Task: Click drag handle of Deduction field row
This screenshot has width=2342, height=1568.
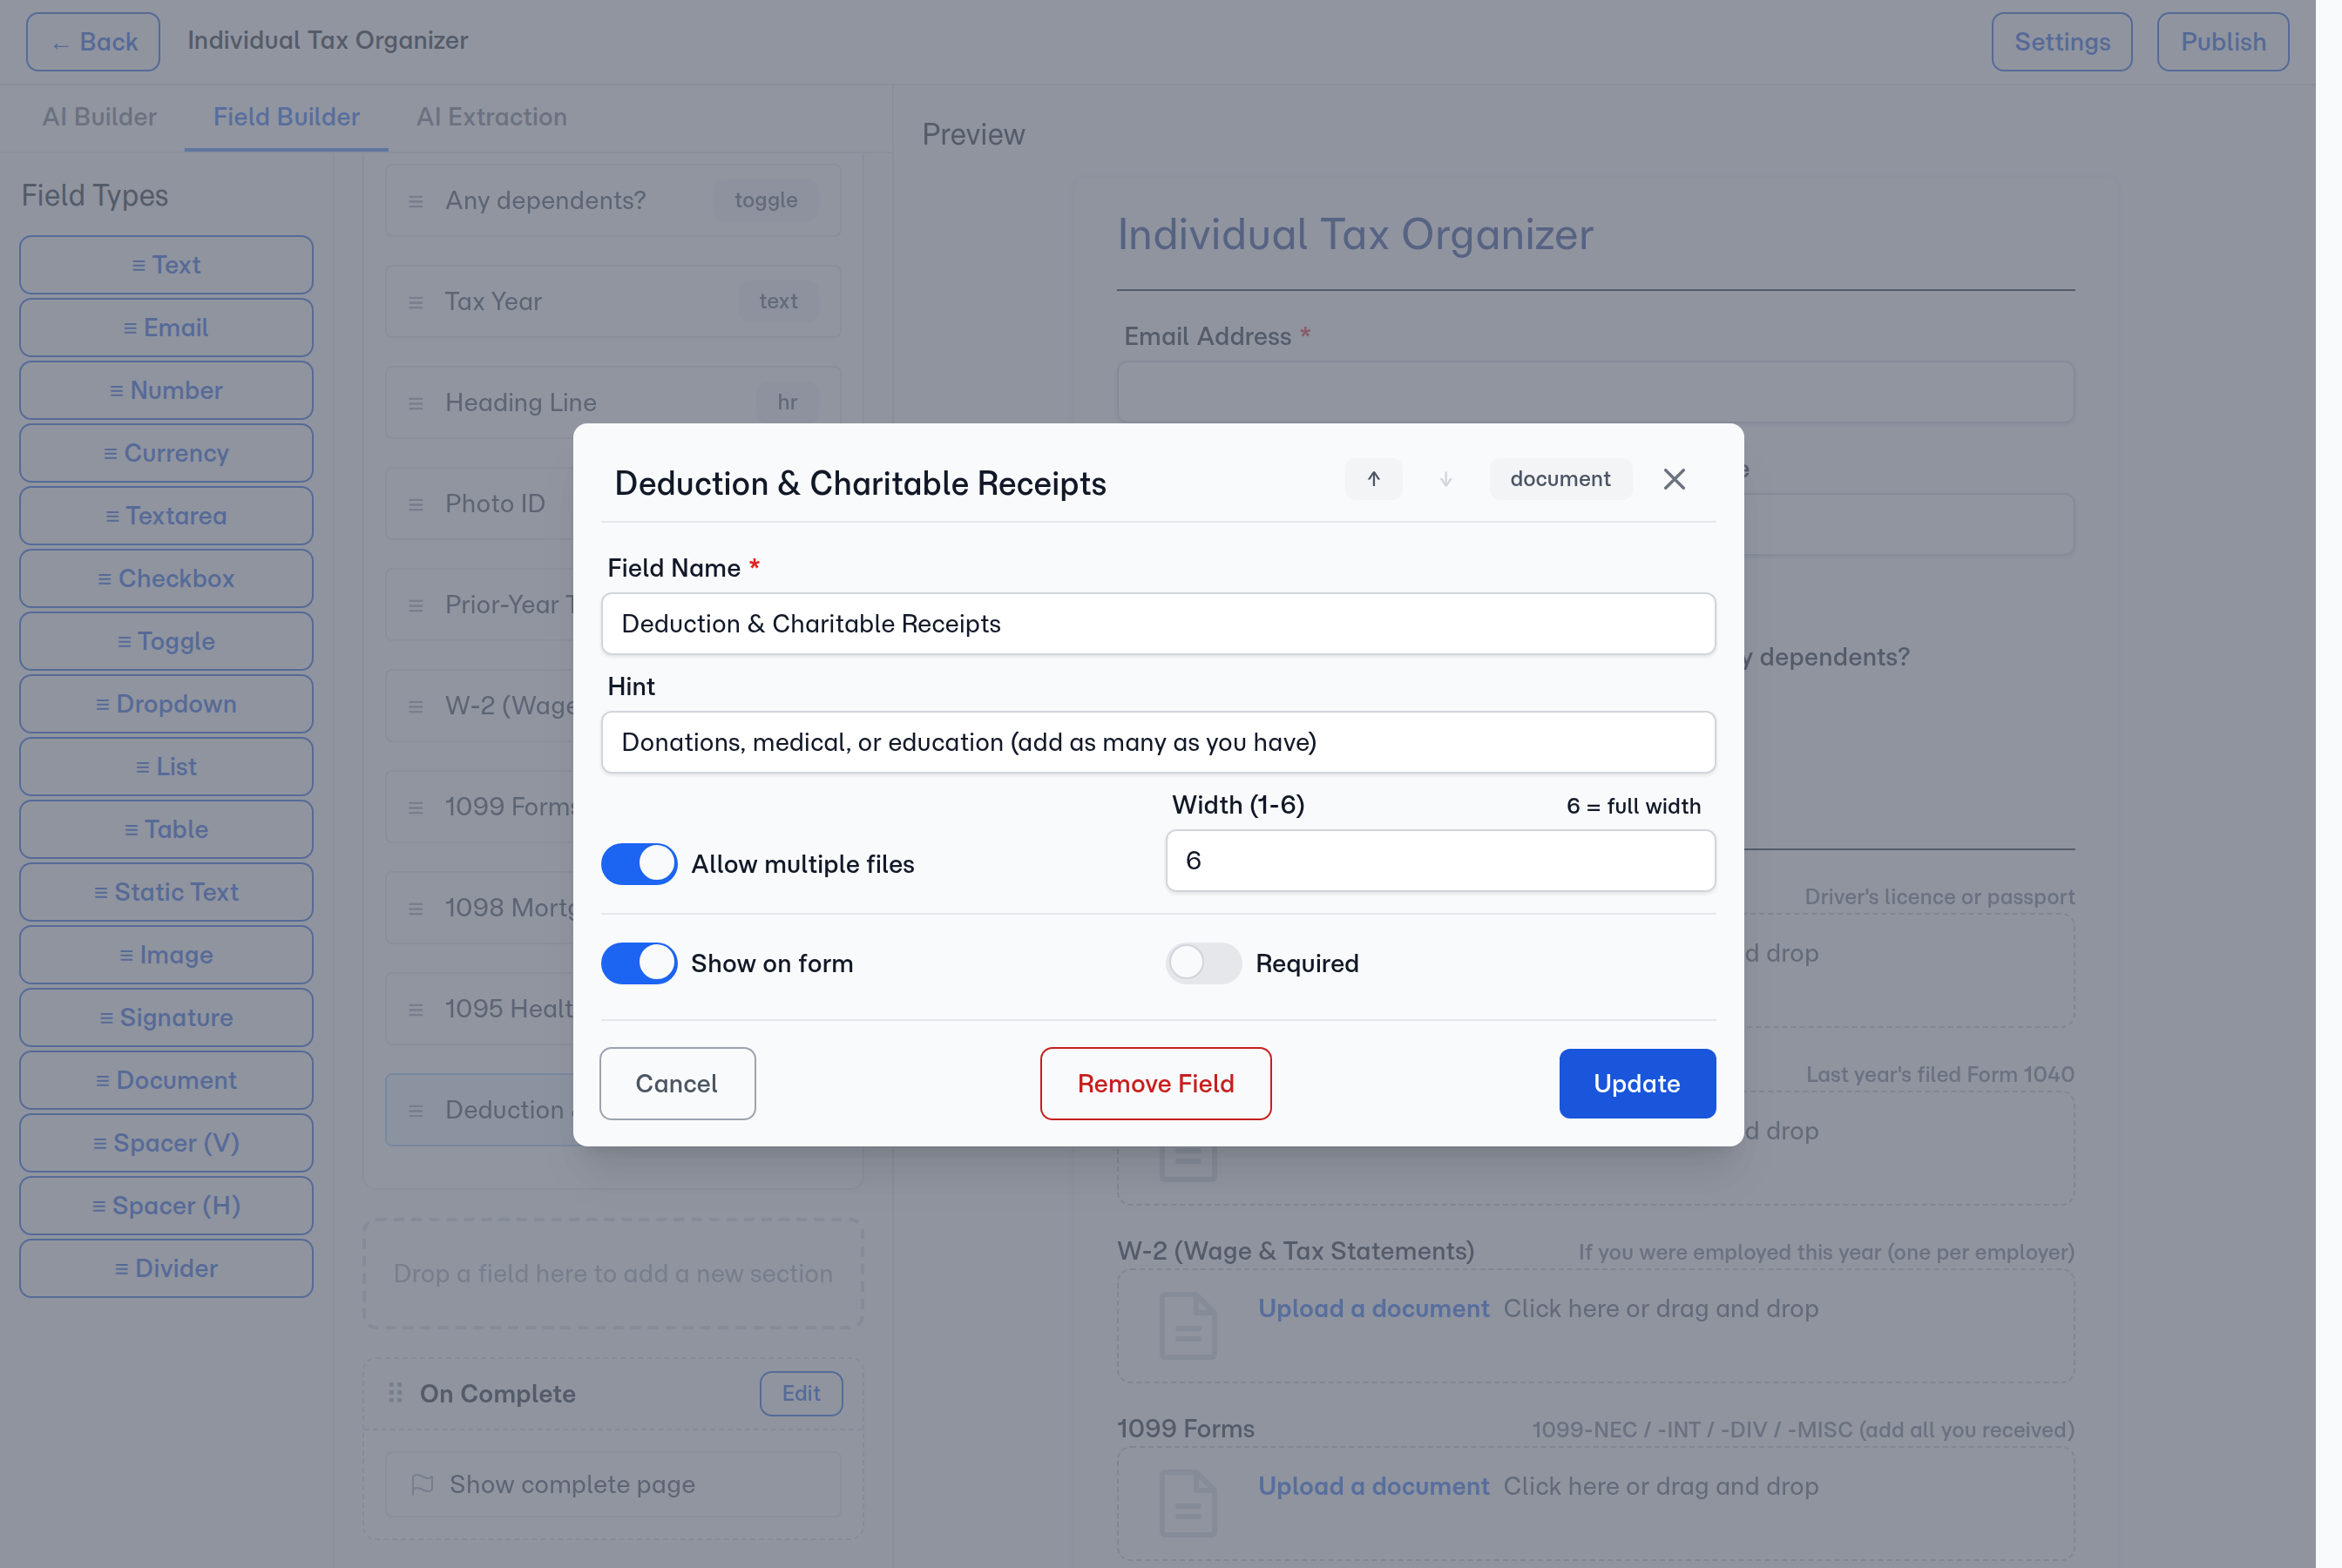Action: (x=415, y=1110)
